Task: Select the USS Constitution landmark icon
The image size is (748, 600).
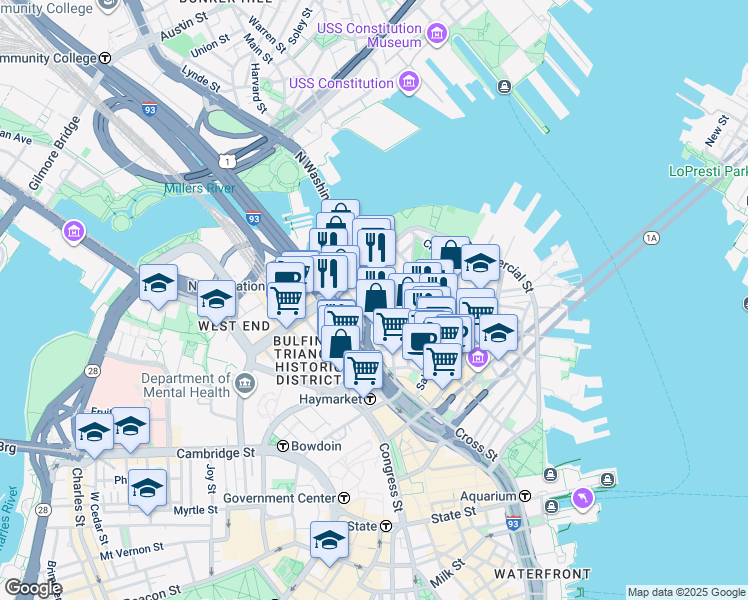Action: [408, 82]
